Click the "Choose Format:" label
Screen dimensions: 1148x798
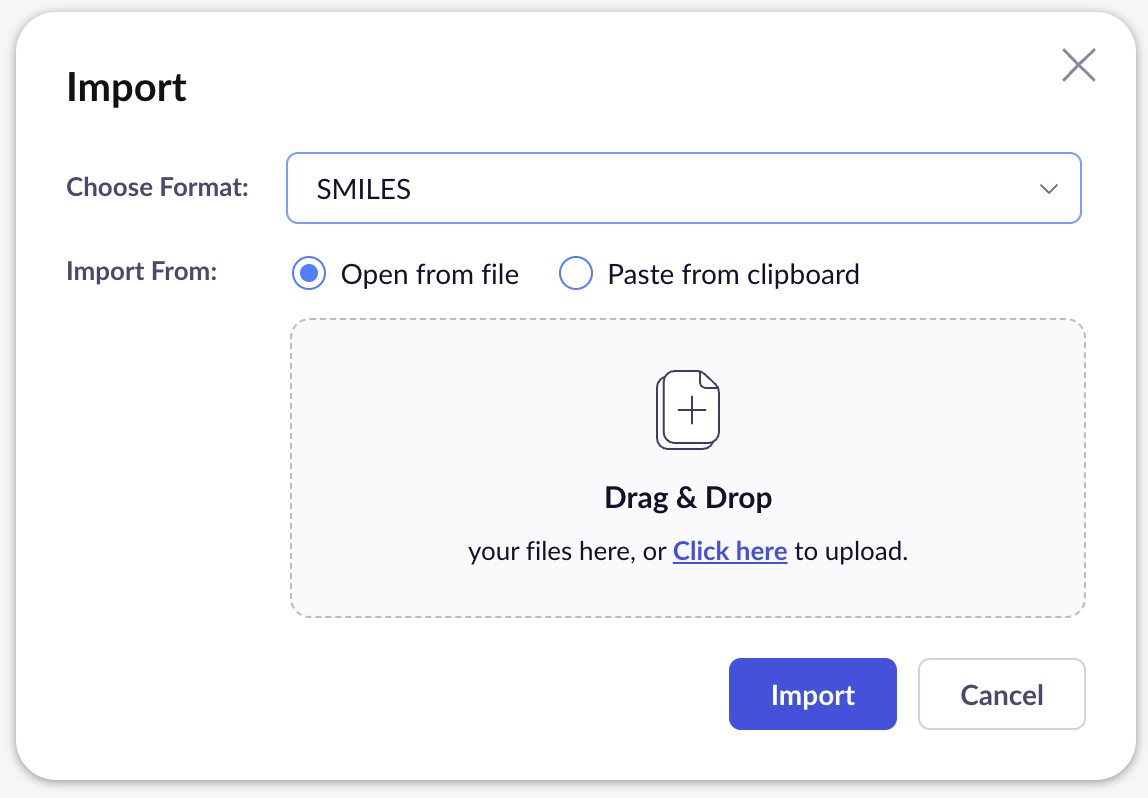click(157, 187)
